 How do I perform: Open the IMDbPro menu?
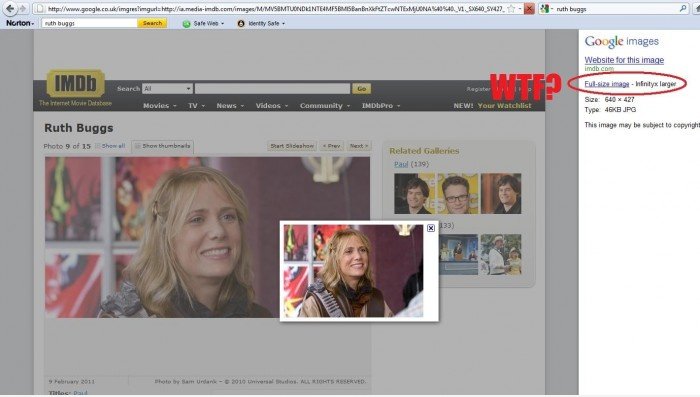tap(381, 106)
